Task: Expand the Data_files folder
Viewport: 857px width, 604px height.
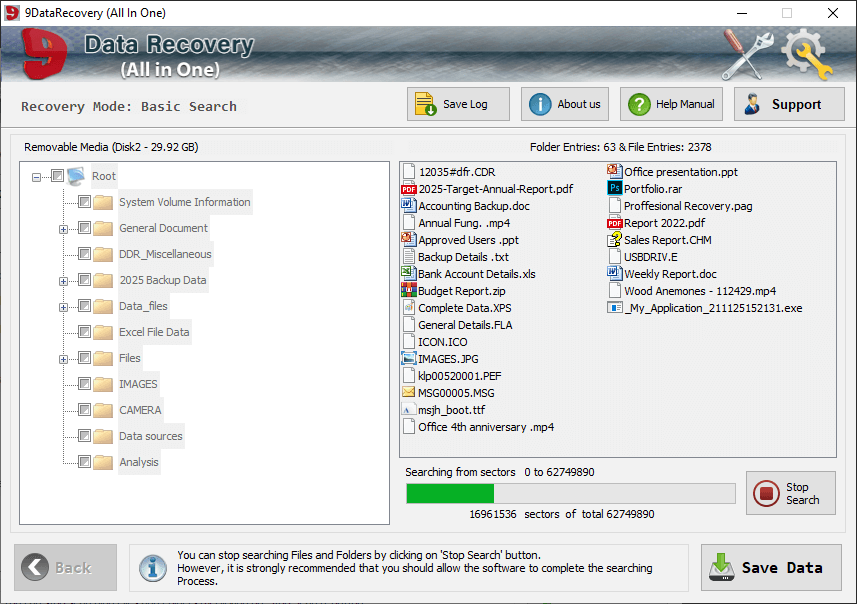Action: [63, 307]
